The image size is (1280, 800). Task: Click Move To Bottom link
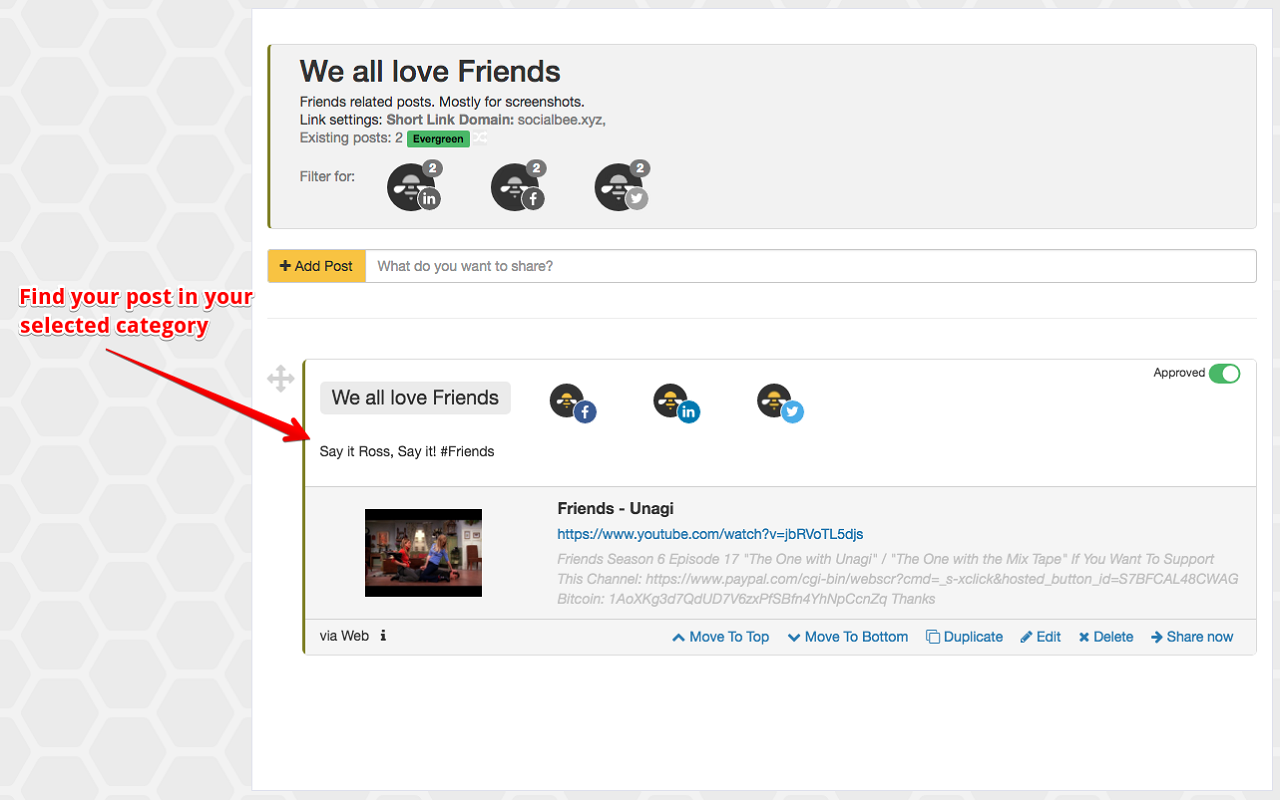pyautogui.click(x=848, y=637)
